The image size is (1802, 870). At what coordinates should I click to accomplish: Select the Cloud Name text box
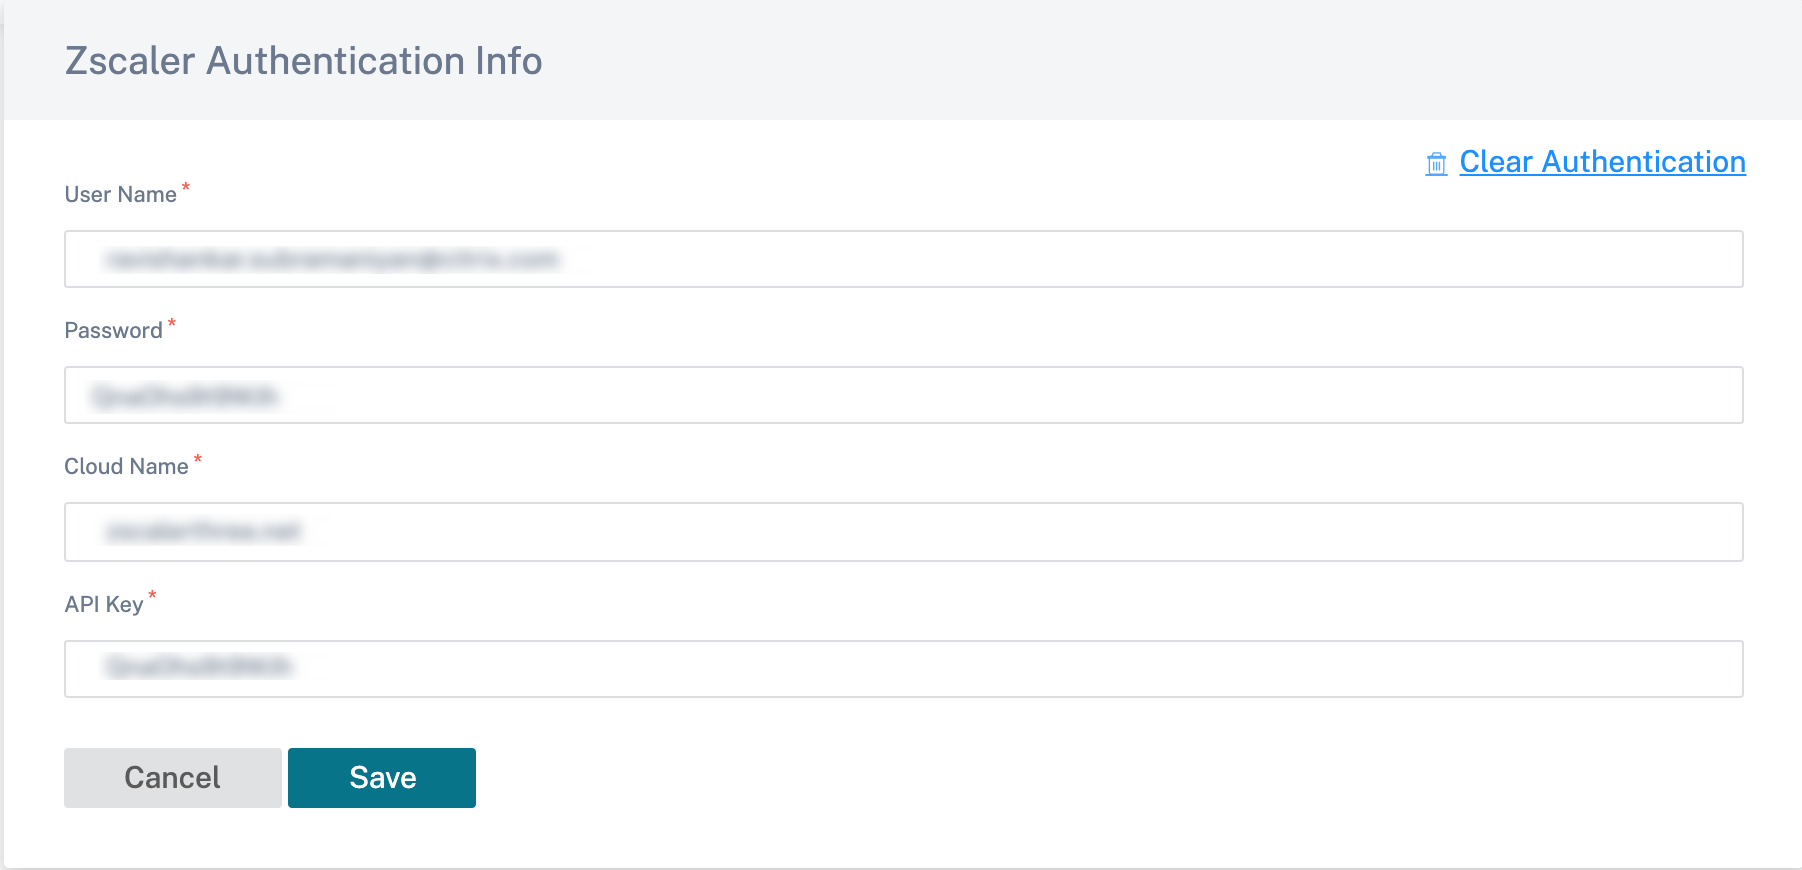(x=903, y=532)
